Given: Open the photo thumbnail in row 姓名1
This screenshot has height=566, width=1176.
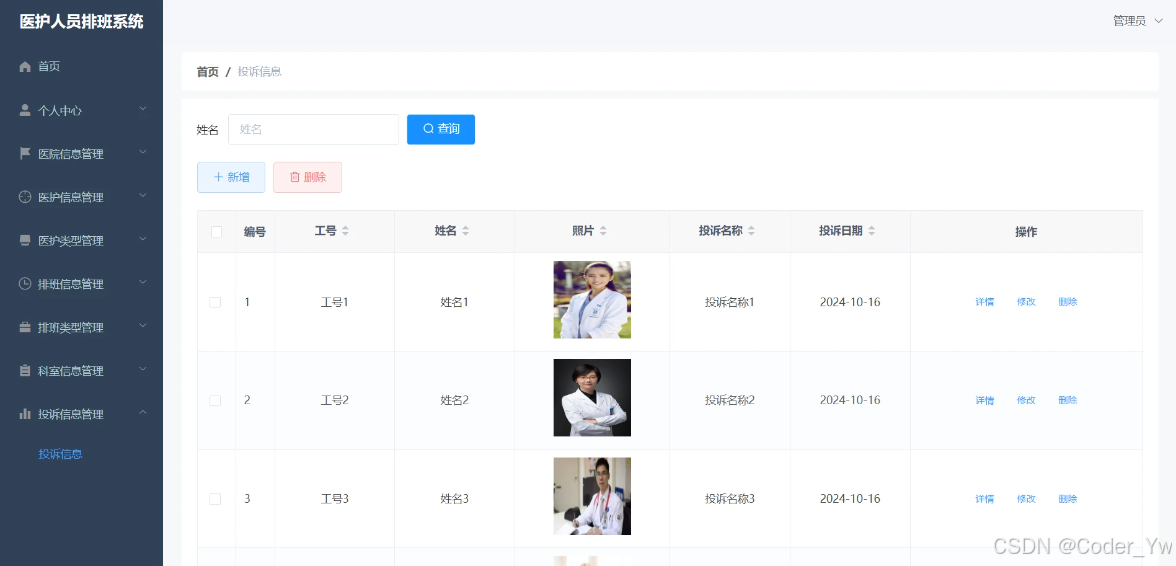Looking at the screenshot, I should tap(592, 300).
